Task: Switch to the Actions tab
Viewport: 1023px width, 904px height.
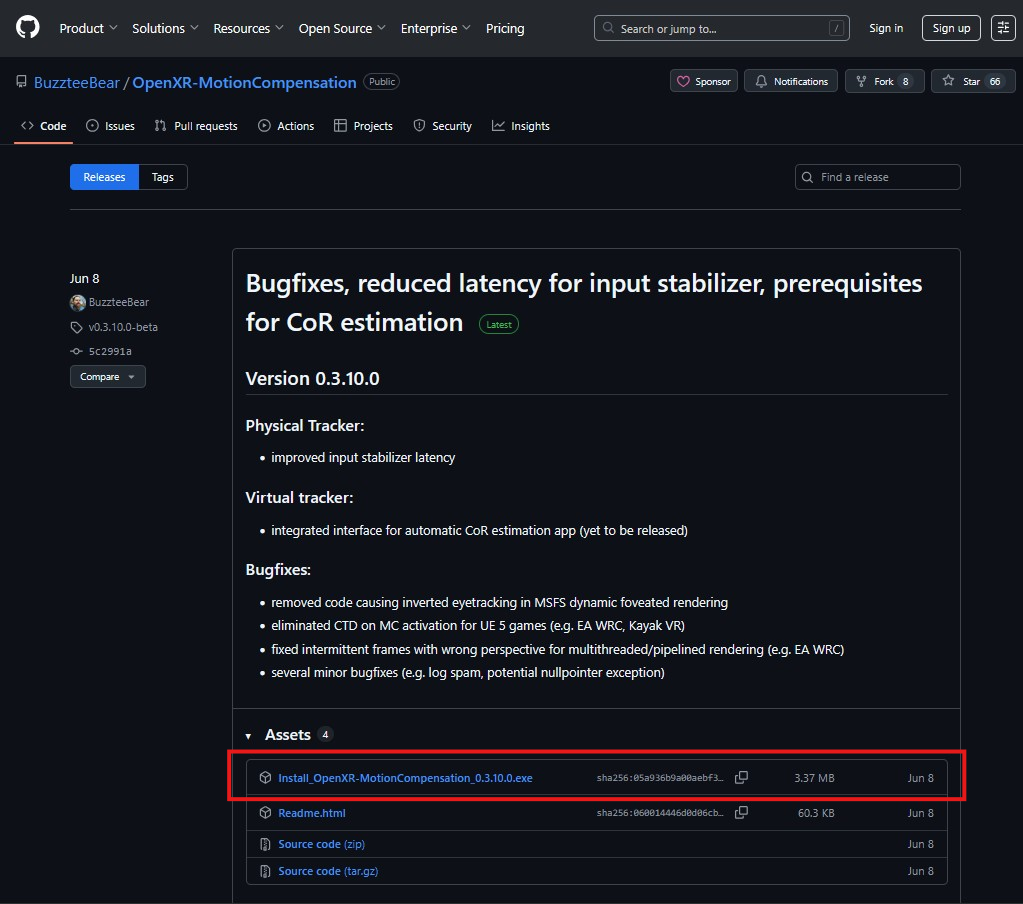Action: click(x=286, y=127)
